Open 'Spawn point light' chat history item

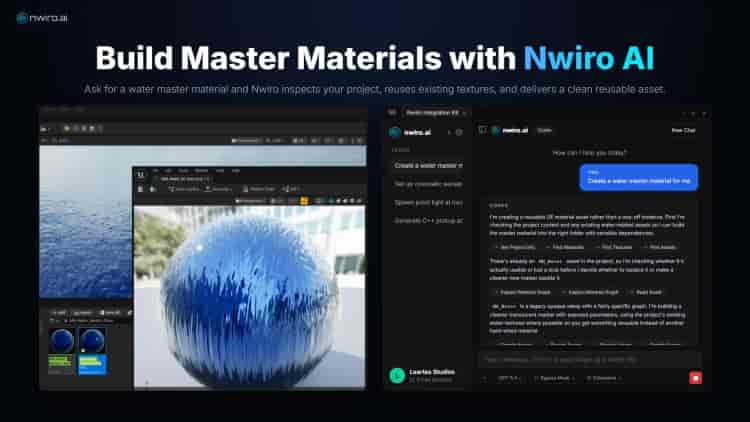(x=427, y=201)
